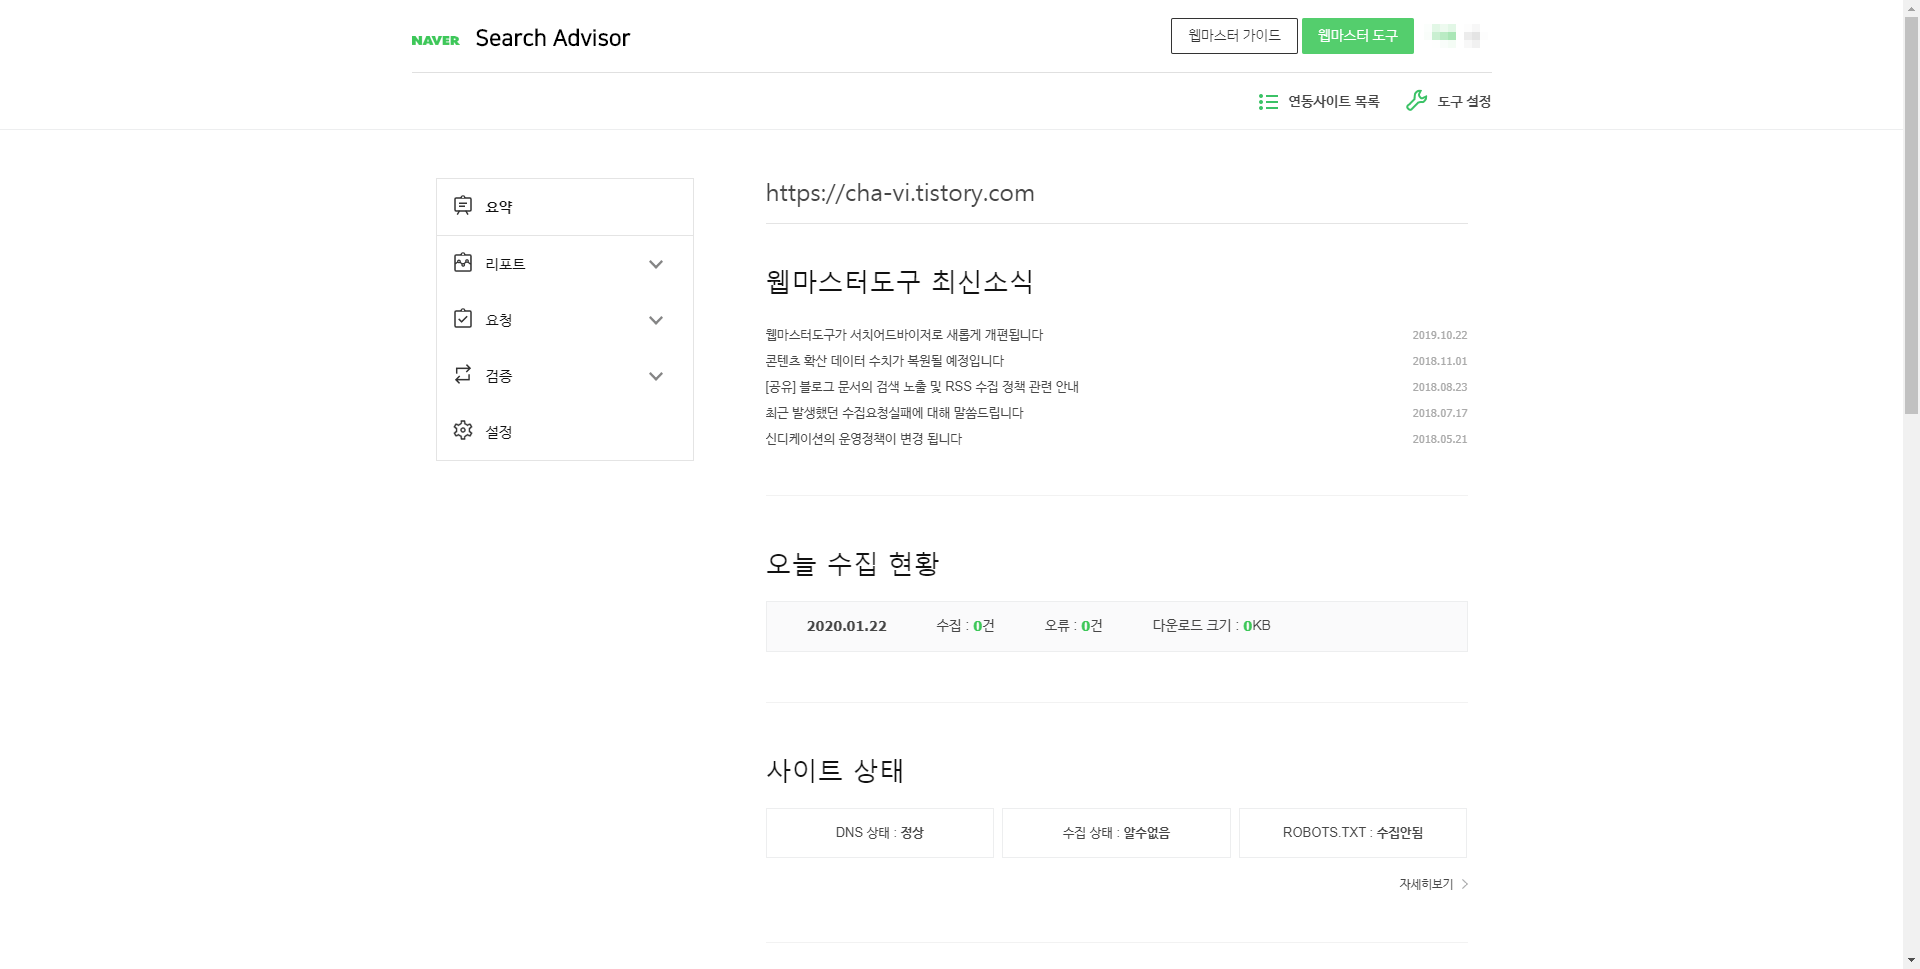This screenshot has width=1920, height=969.
Task: Open 자세히보기 under site status
Action: point(1426,884)
